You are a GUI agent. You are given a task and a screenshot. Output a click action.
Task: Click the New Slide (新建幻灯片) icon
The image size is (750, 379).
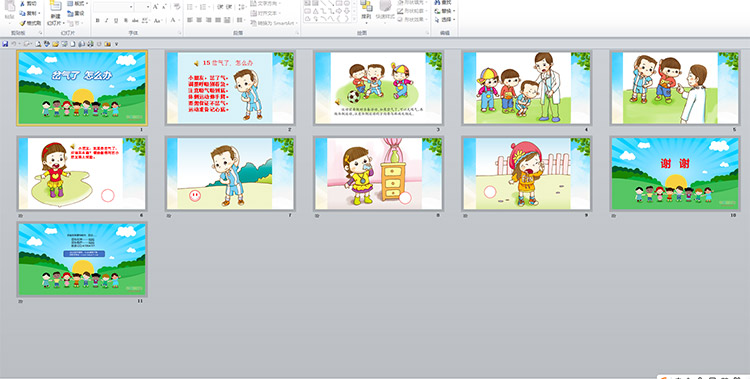pos(55,7)
